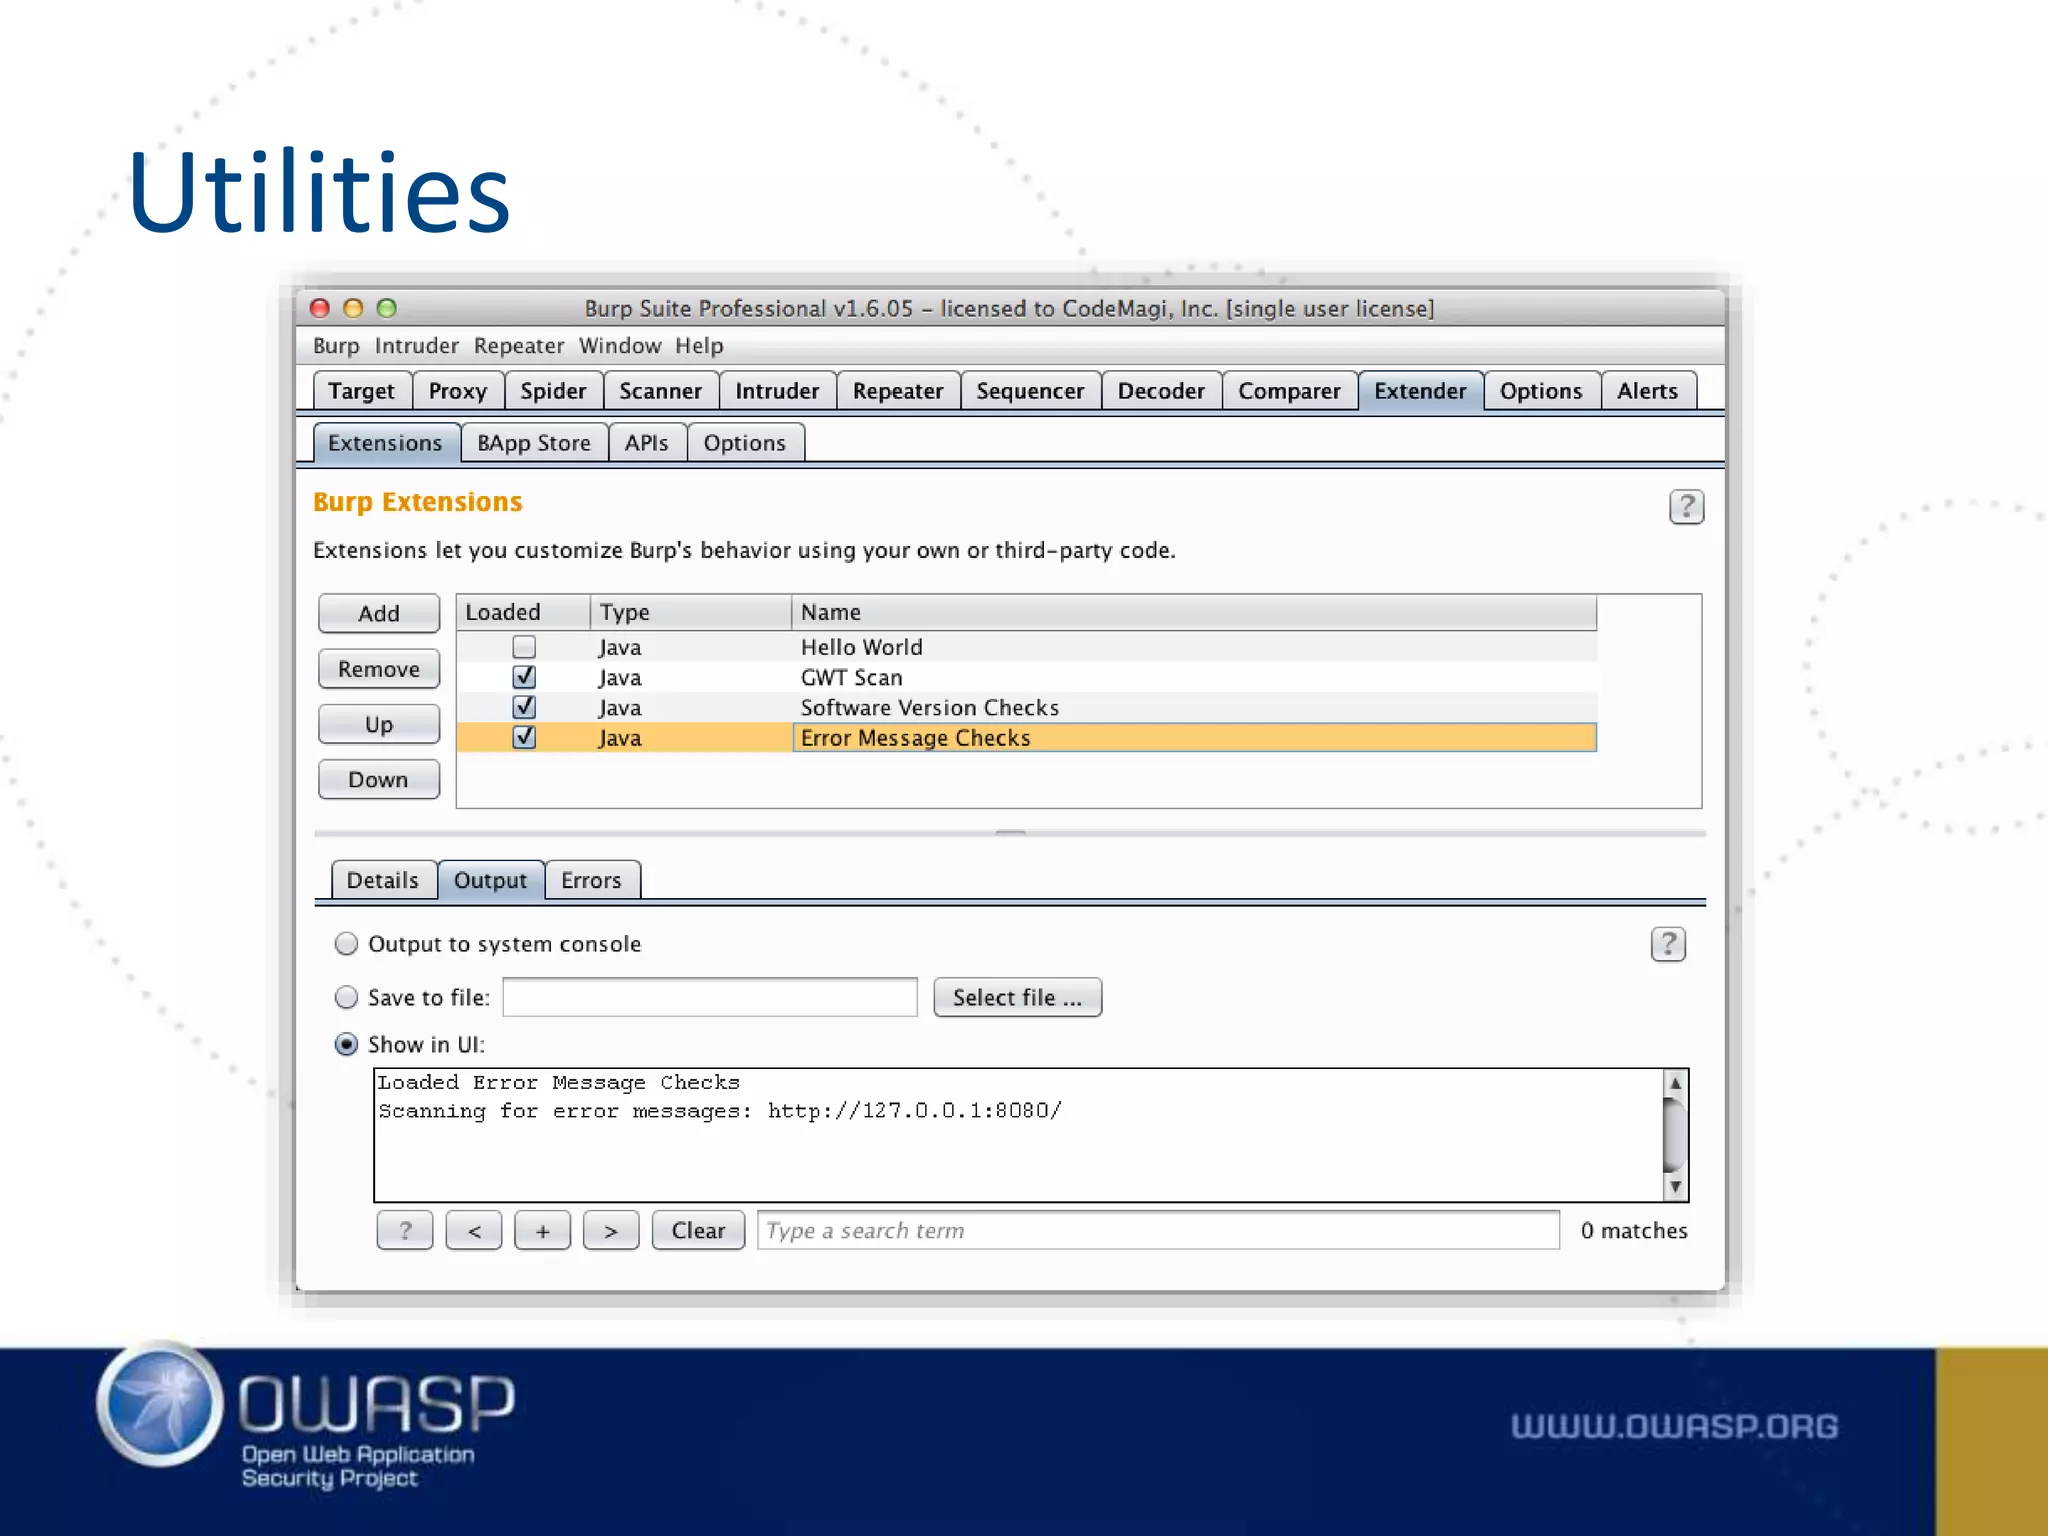Click output scrollbar up arrow

tap(1675, 1083)
